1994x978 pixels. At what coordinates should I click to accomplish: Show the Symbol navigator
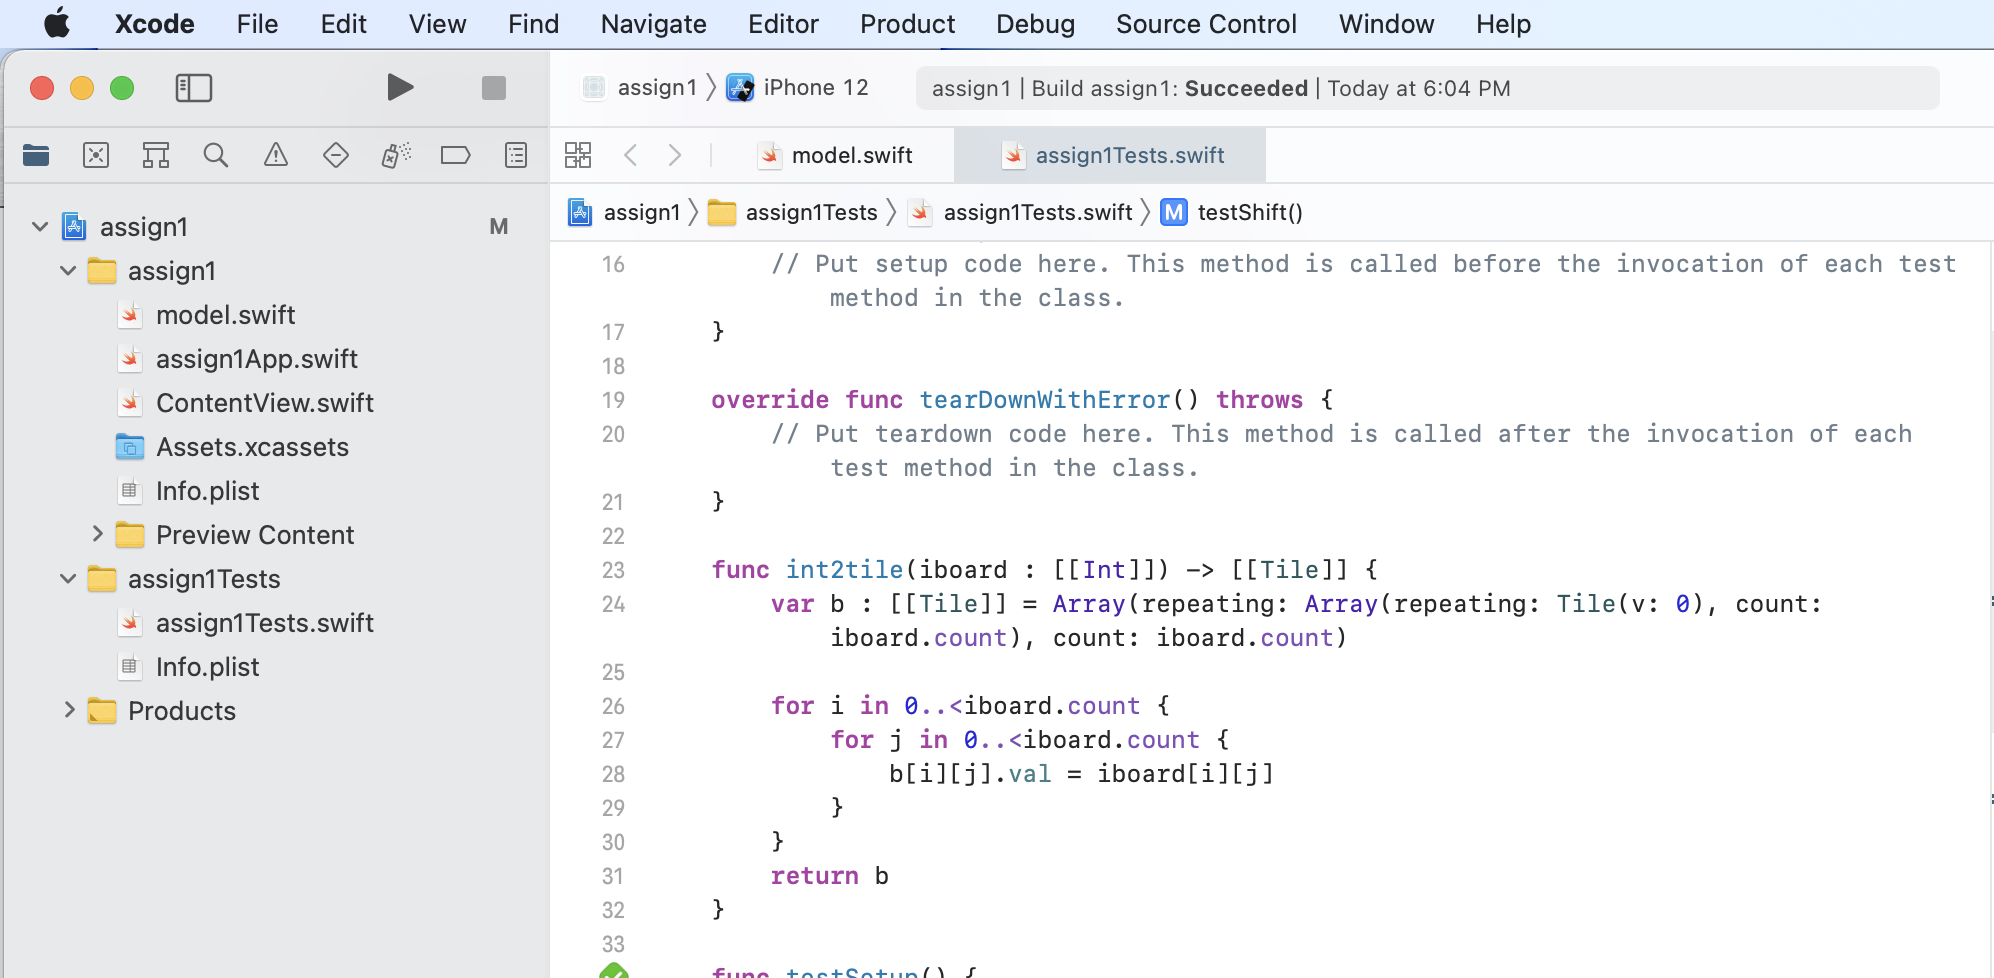[156, 155]
